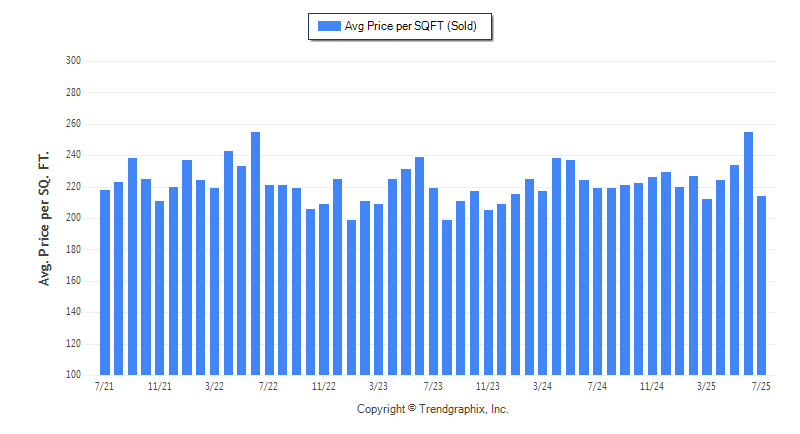Click the bar above the 3/25 label
800x434 pixels.
[707, 287]
